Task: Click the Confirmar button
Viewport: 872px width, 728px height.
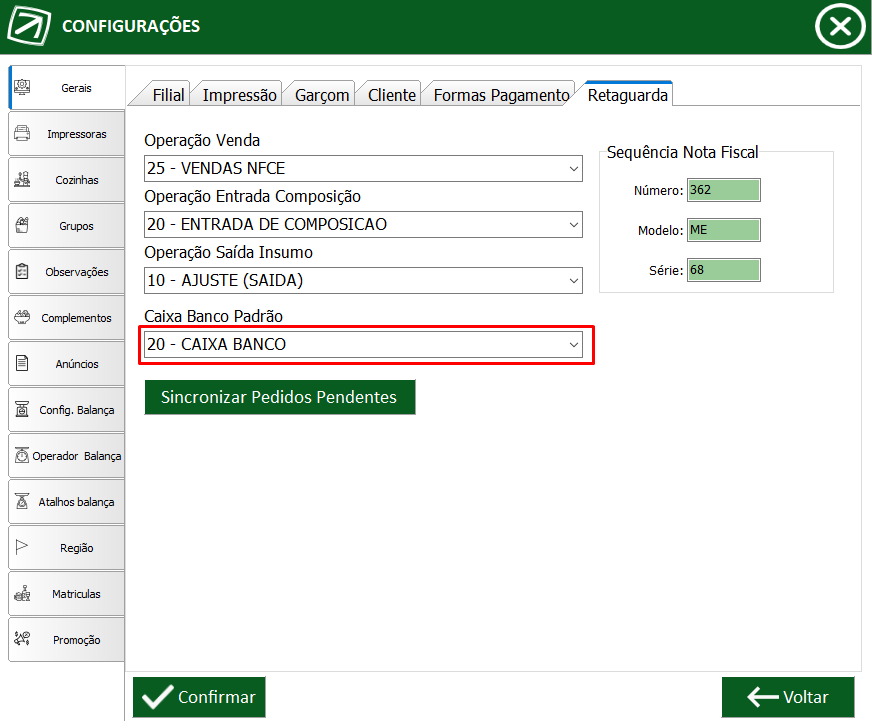Action: point(199,697)
